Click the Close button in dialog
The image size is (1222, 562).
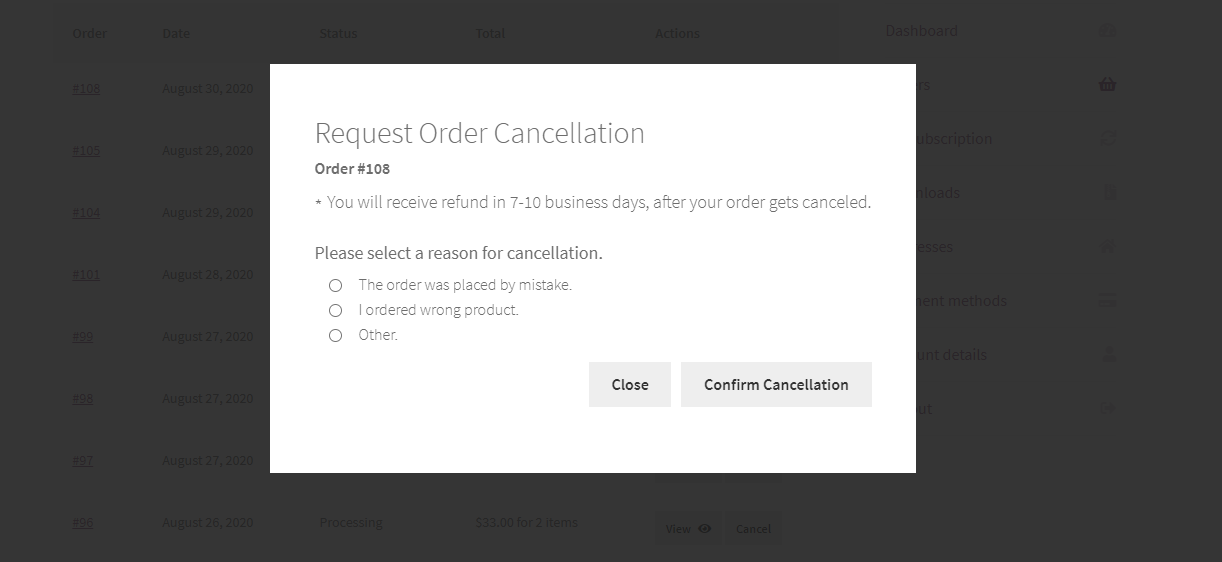coord(630,384)
